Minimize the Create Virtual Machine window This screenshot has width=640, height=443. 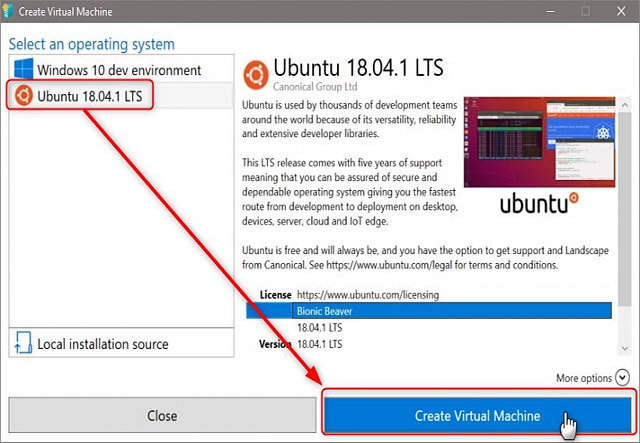[550, 11]
